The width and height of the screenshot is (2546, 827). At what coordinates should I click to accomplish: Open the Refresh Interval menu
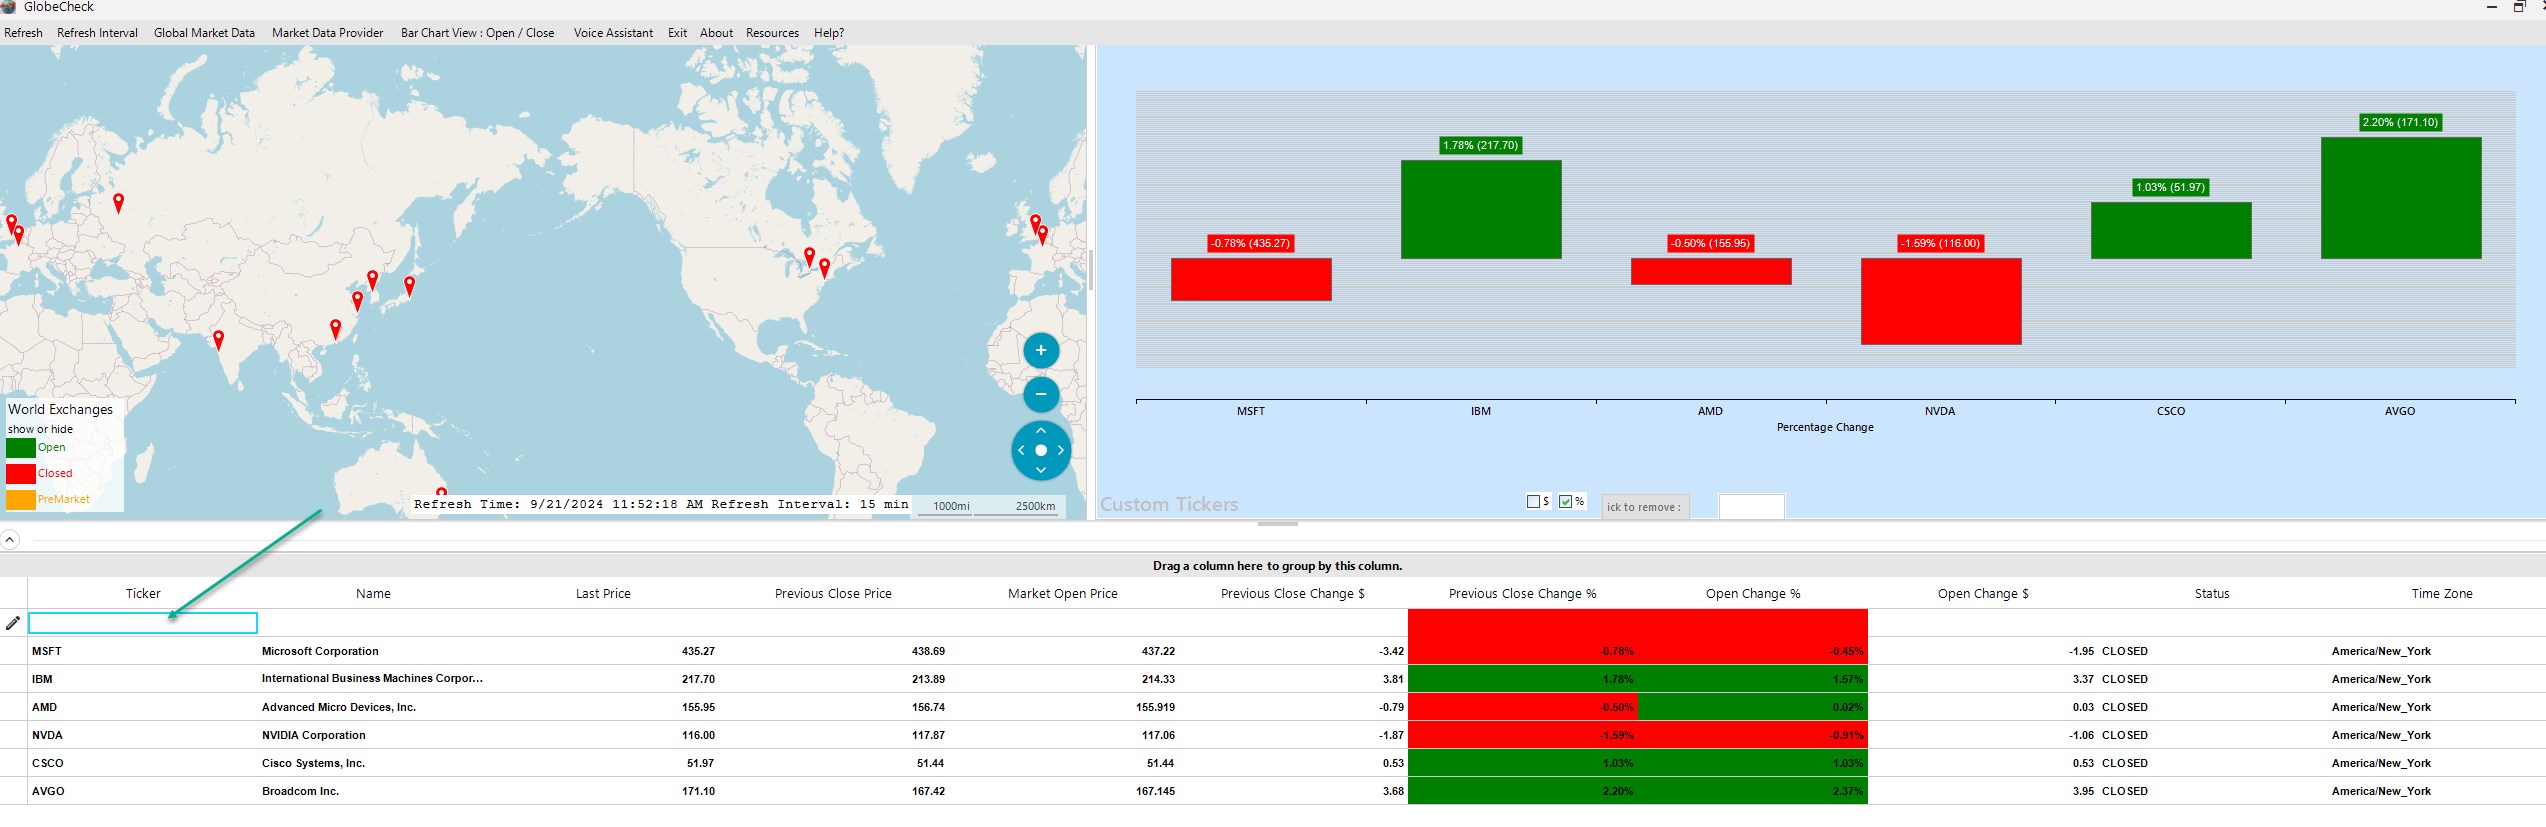point(97,33)
